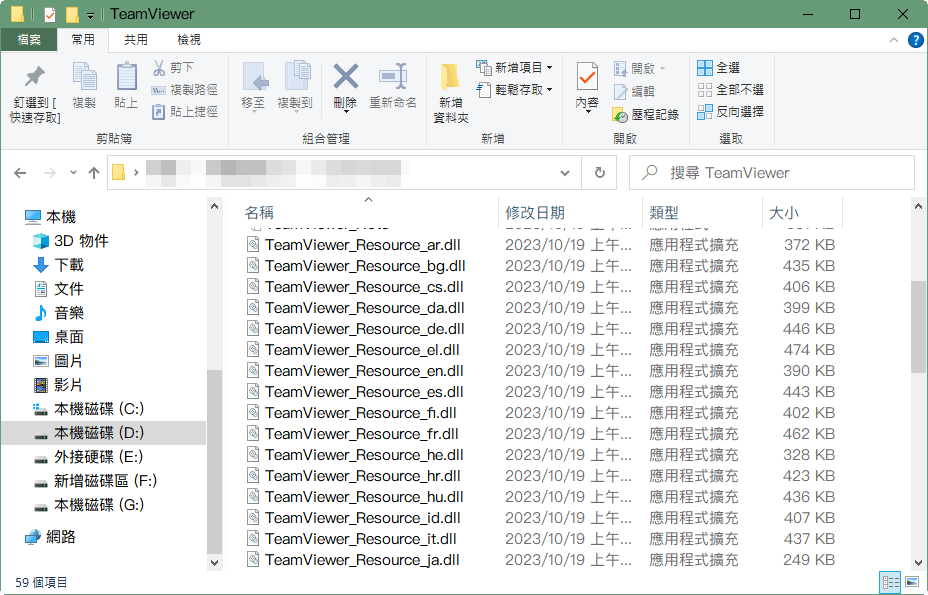Sort by the 修改日期 column header
Image resolution: width=928 pixels, height=595 pixels.
click(x=534, y=213)
